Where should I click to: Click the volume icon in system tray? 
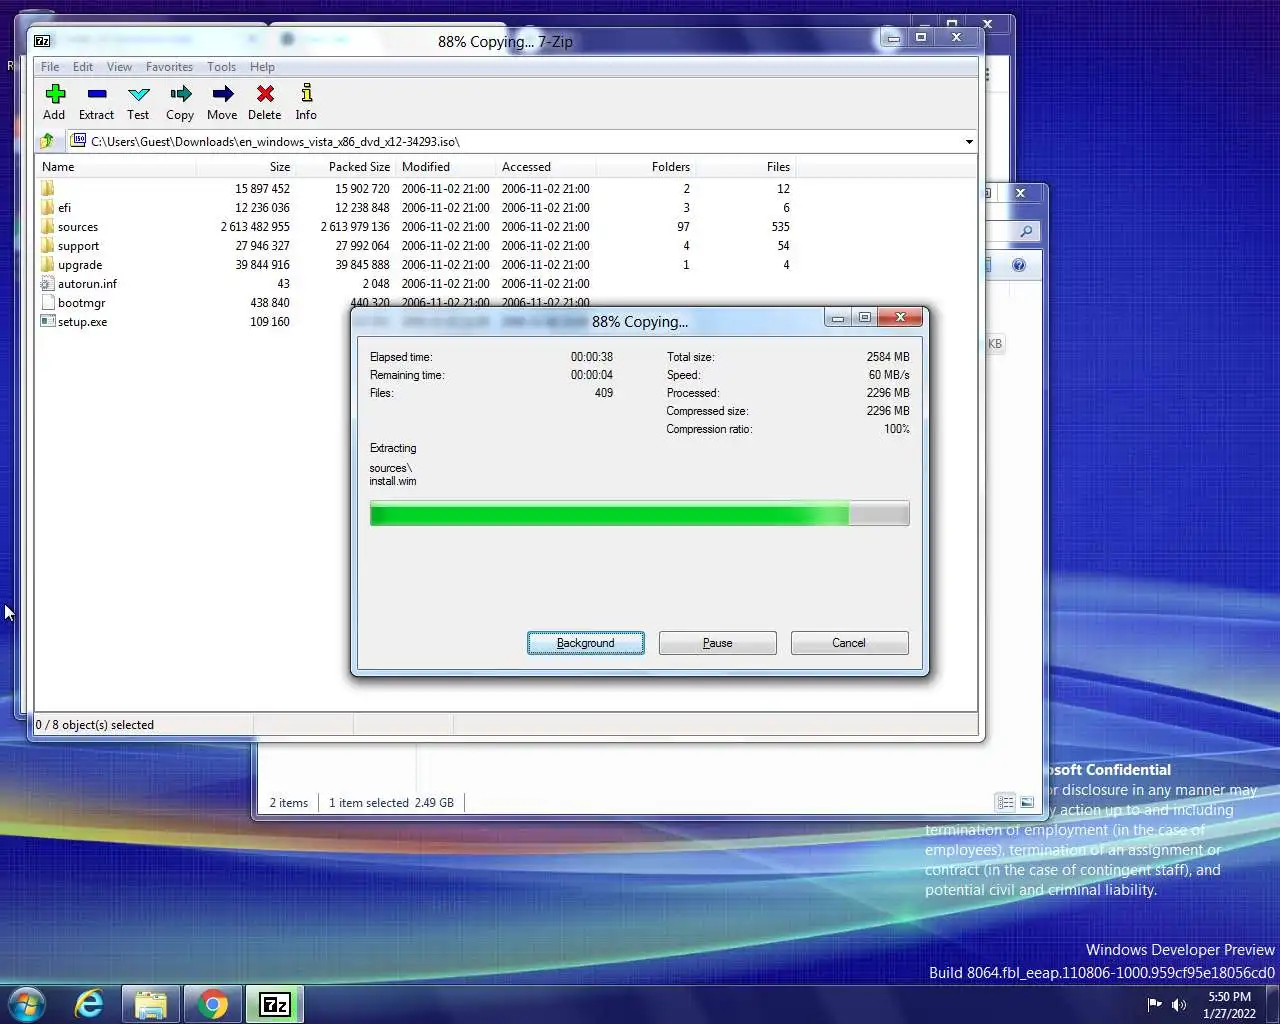coord(1179,1005)
